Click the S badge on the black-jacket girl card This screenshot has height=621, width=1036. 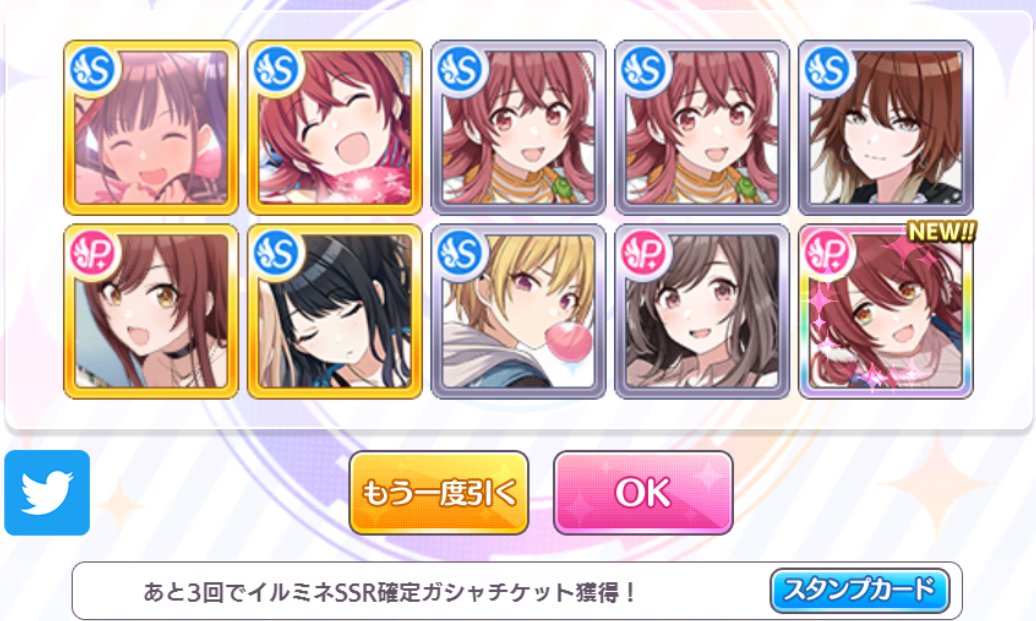tap(828, 70)
